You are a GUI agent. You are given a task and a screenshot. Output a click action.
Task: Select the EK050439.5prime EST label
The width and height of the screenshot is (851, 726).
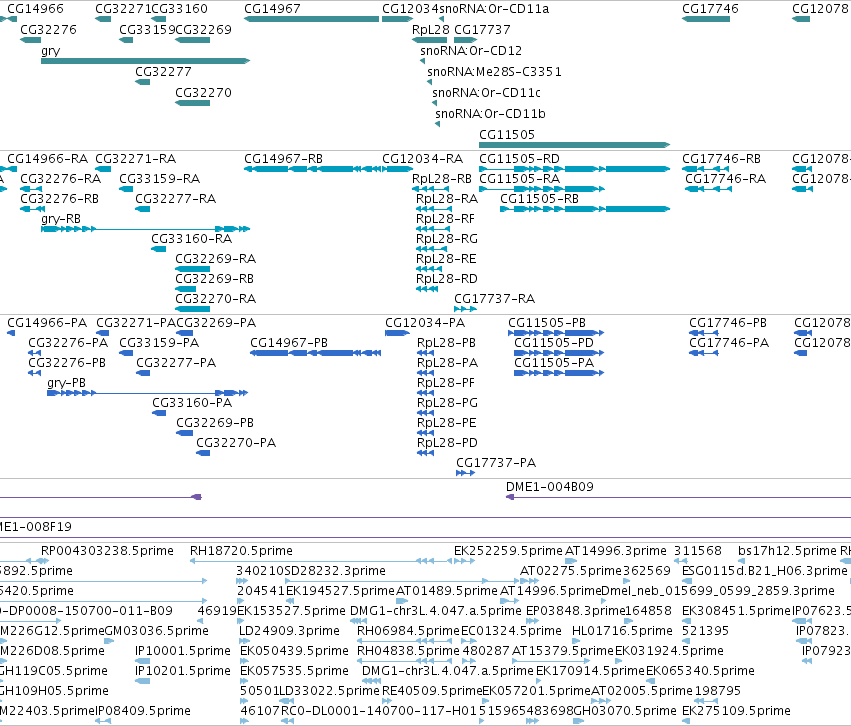click(x=295, y=651)
